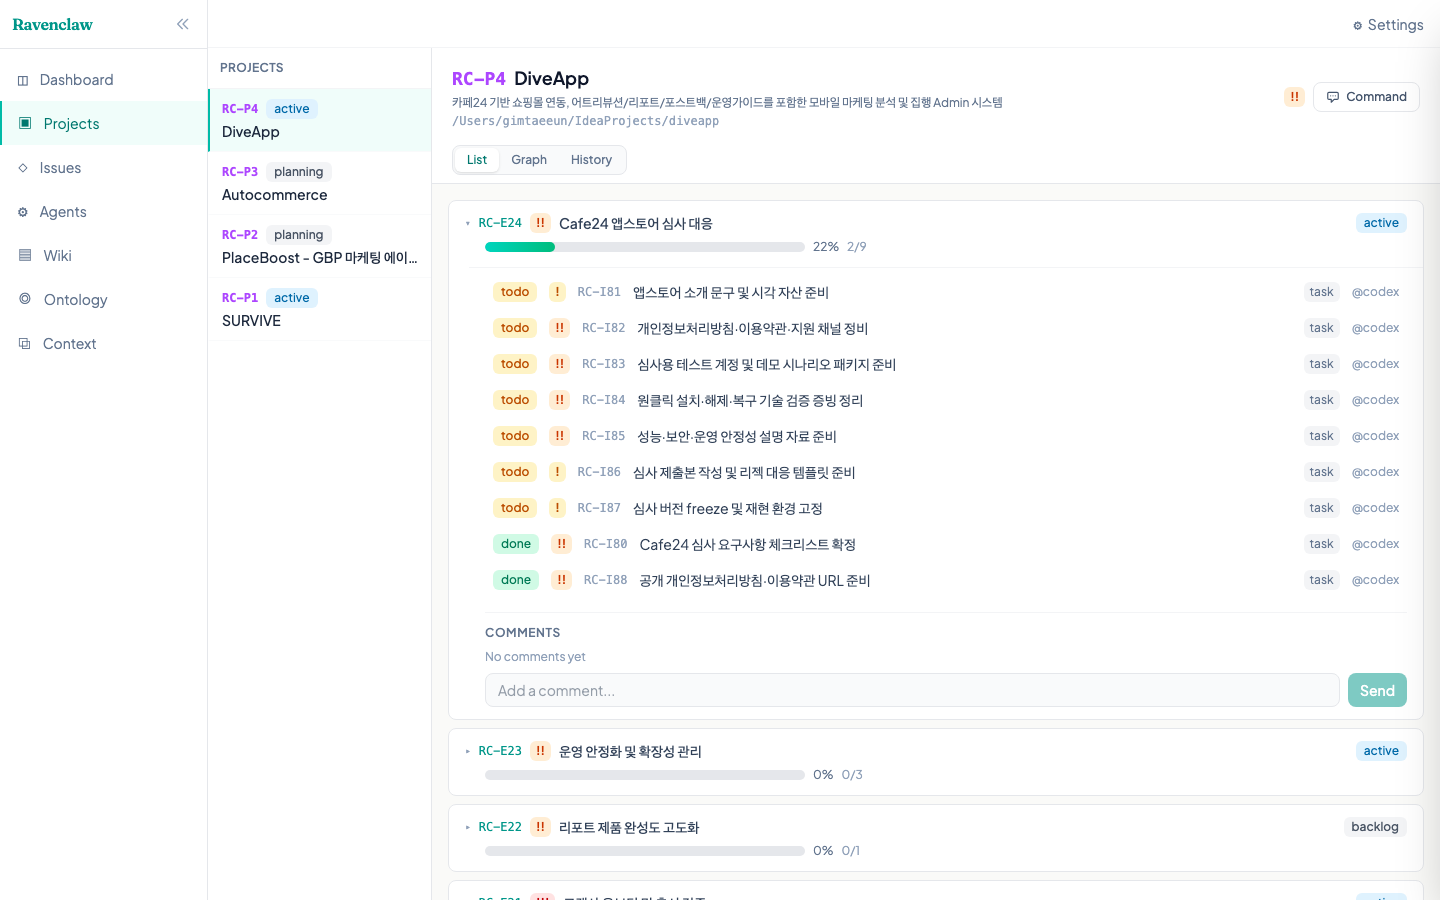1440x900 pixels.
Task: Open the Command palette
Action: (x=1366, y=96)
